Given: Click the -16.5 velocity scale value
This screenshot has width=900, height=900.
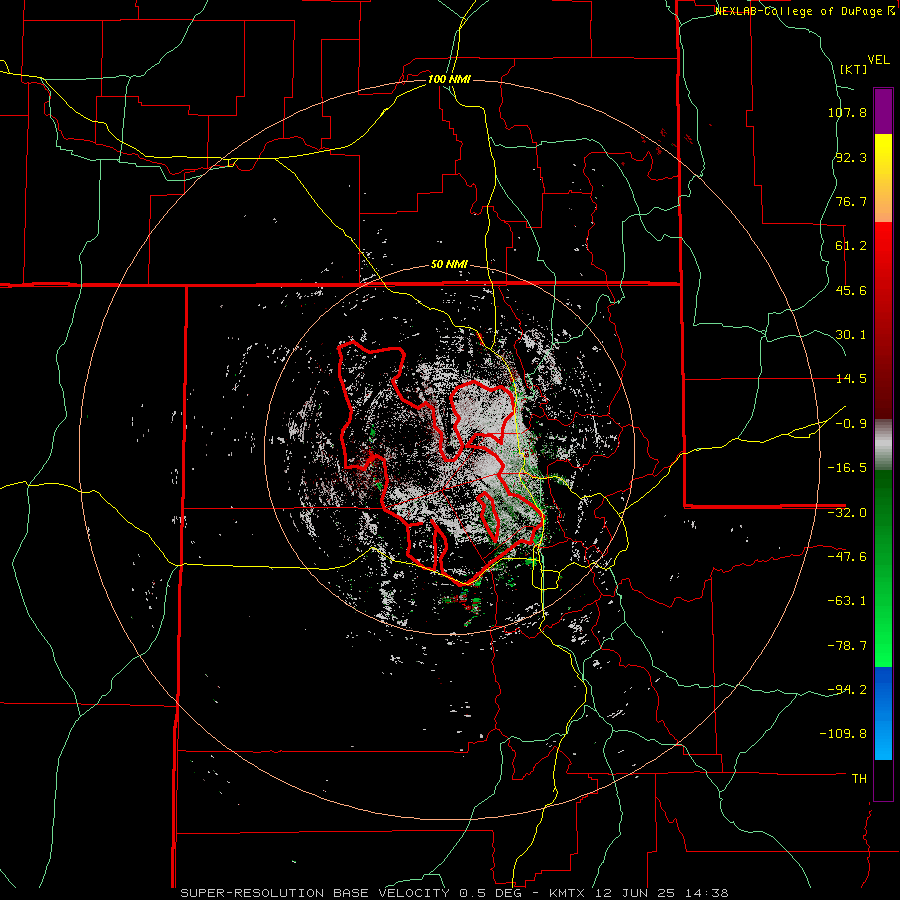Looking at the screenshot, I should point(847,468).
